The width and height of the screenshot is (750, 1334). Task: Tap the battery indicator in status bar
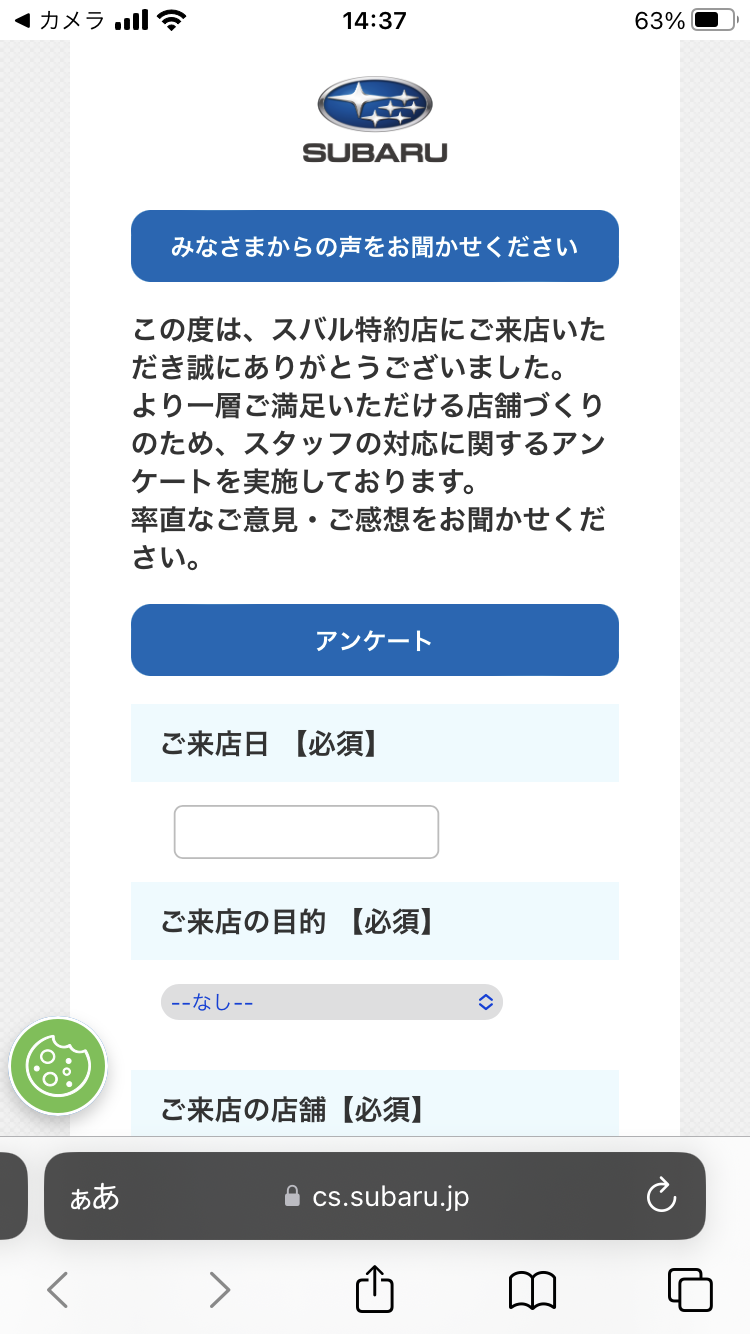coord(711,21)
